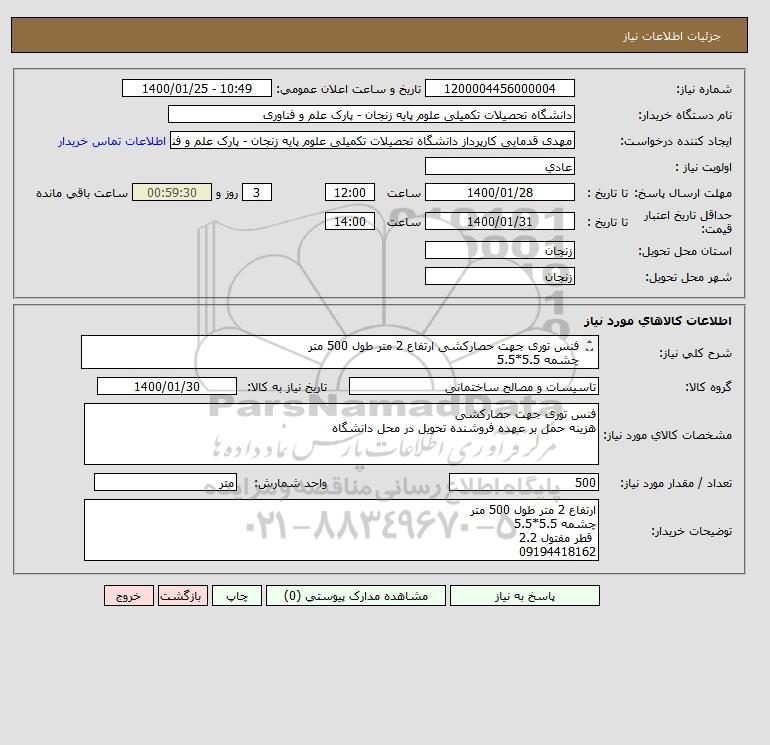Click the response deadline date 1400/01/28

tap(499, 193)
